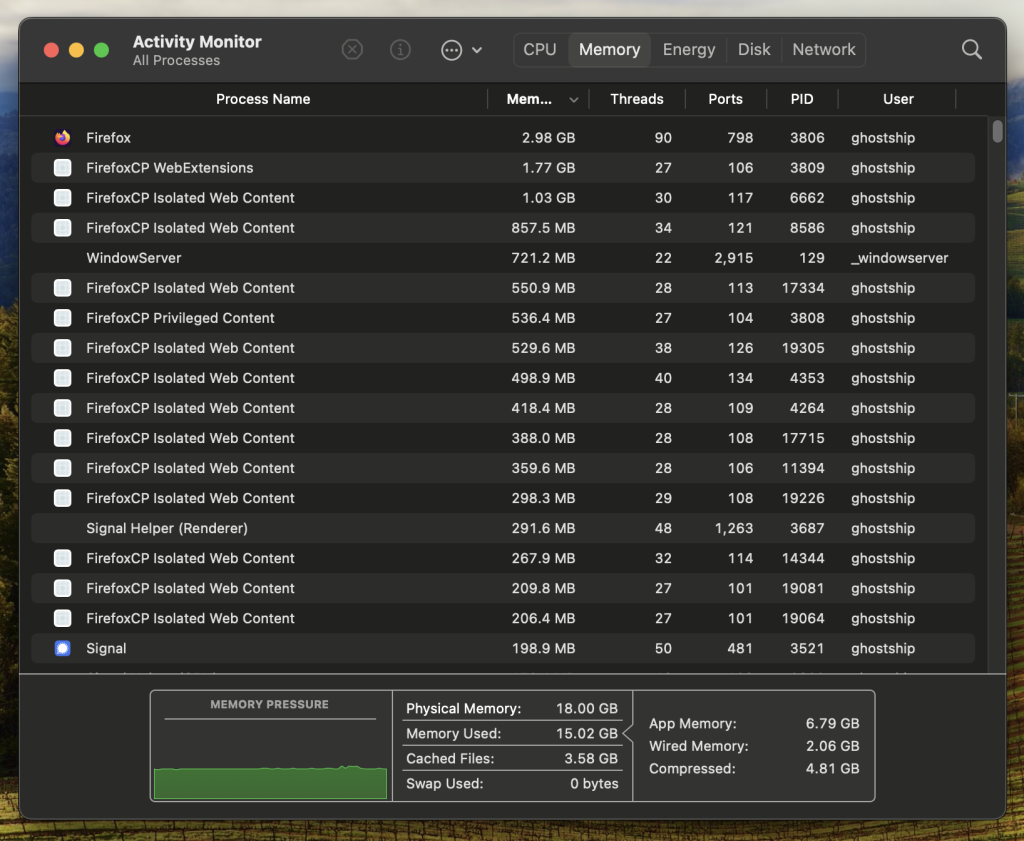1024x841 pixels.
Task: Open the search magnifier icon
Action: click(972, 50)
